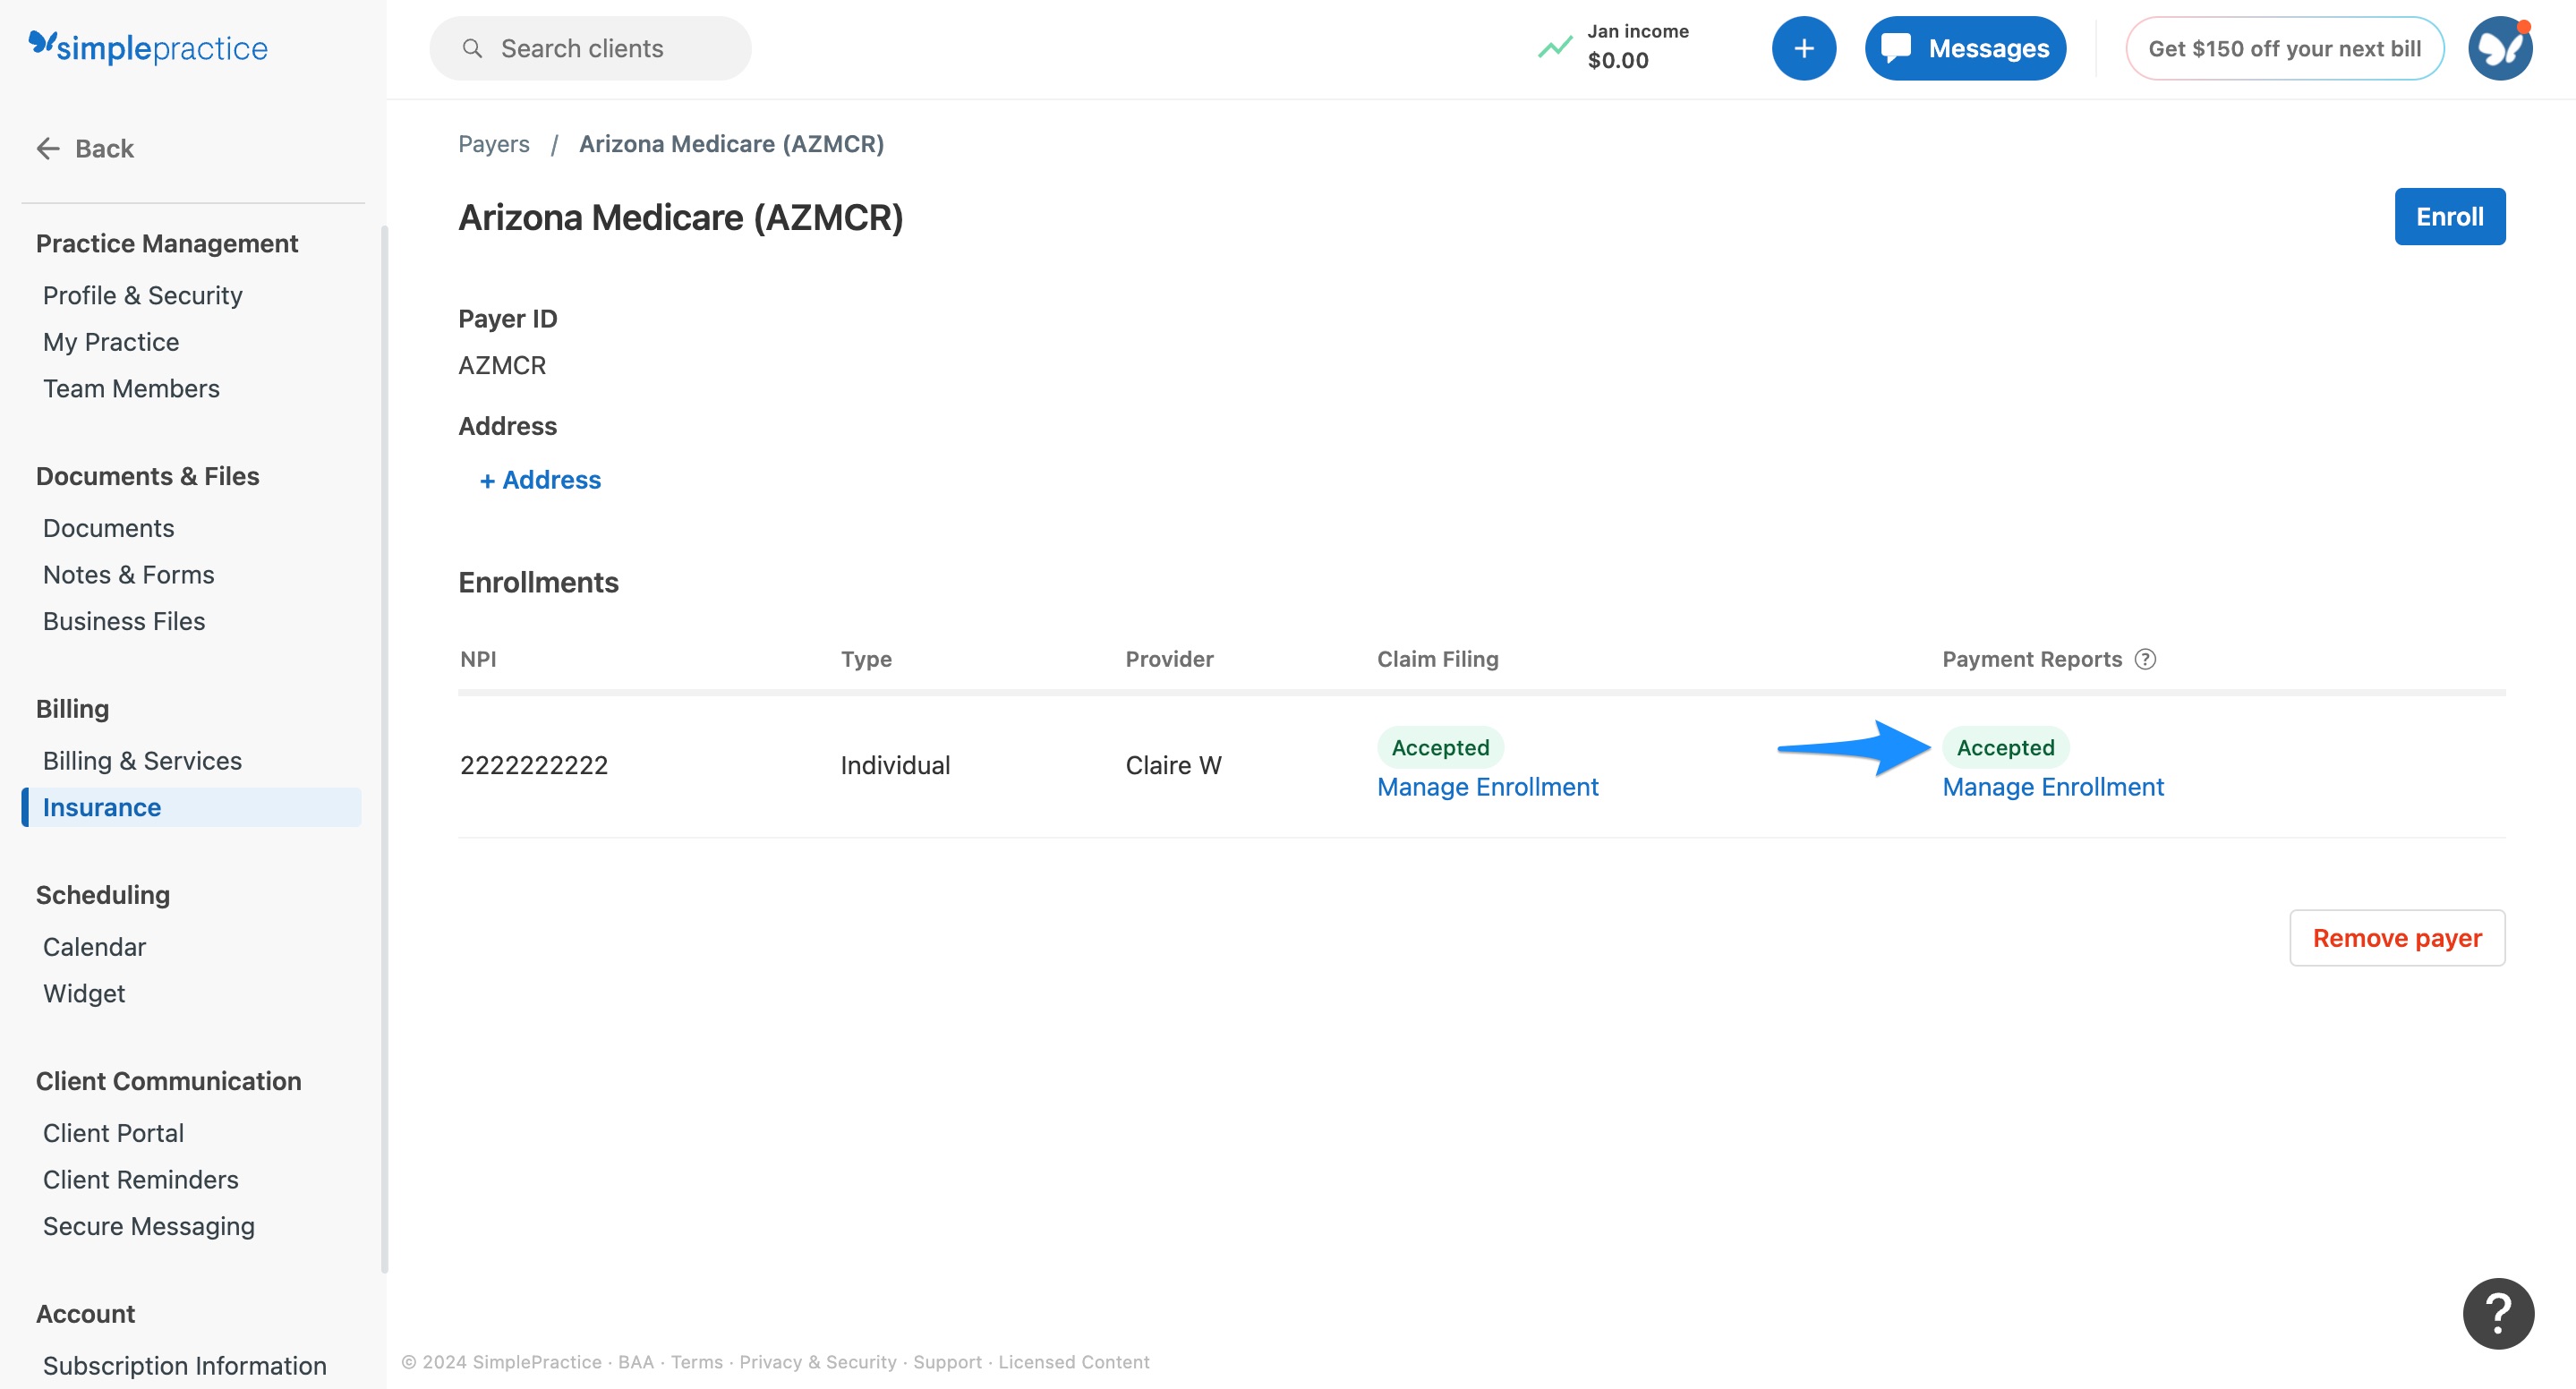2576x1389 pixels.
Task: Click the profile avatar in top right
Action: coord(2499,47)
